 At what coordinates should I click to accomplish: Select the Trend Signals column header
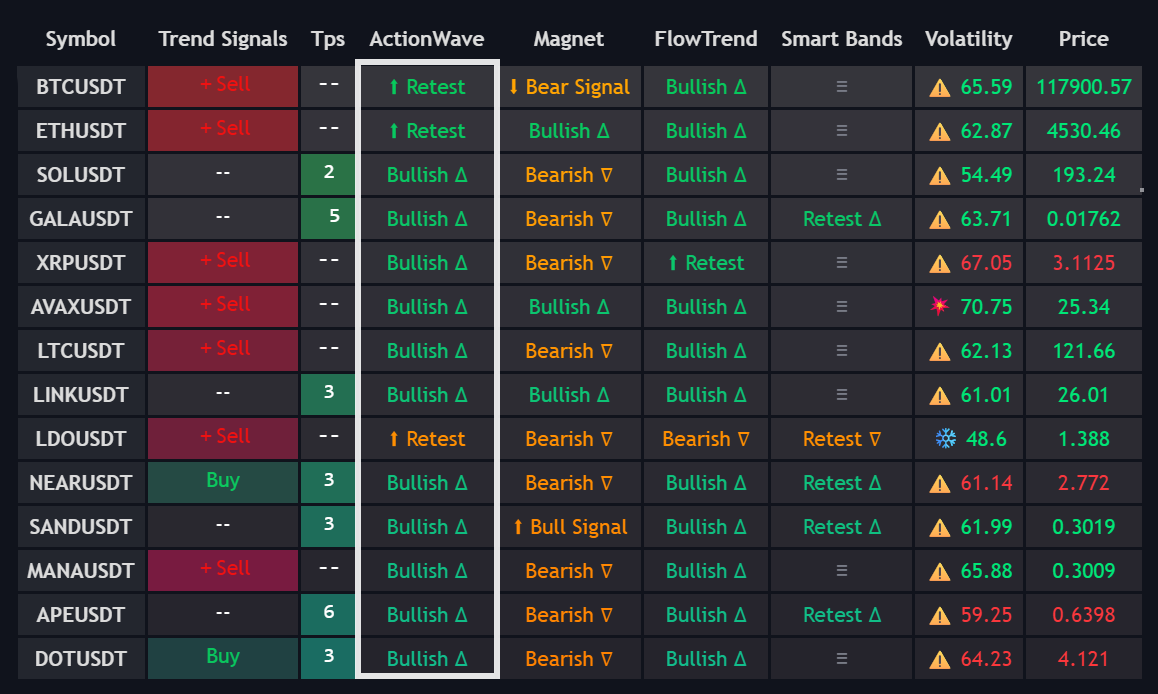(223, 39)
